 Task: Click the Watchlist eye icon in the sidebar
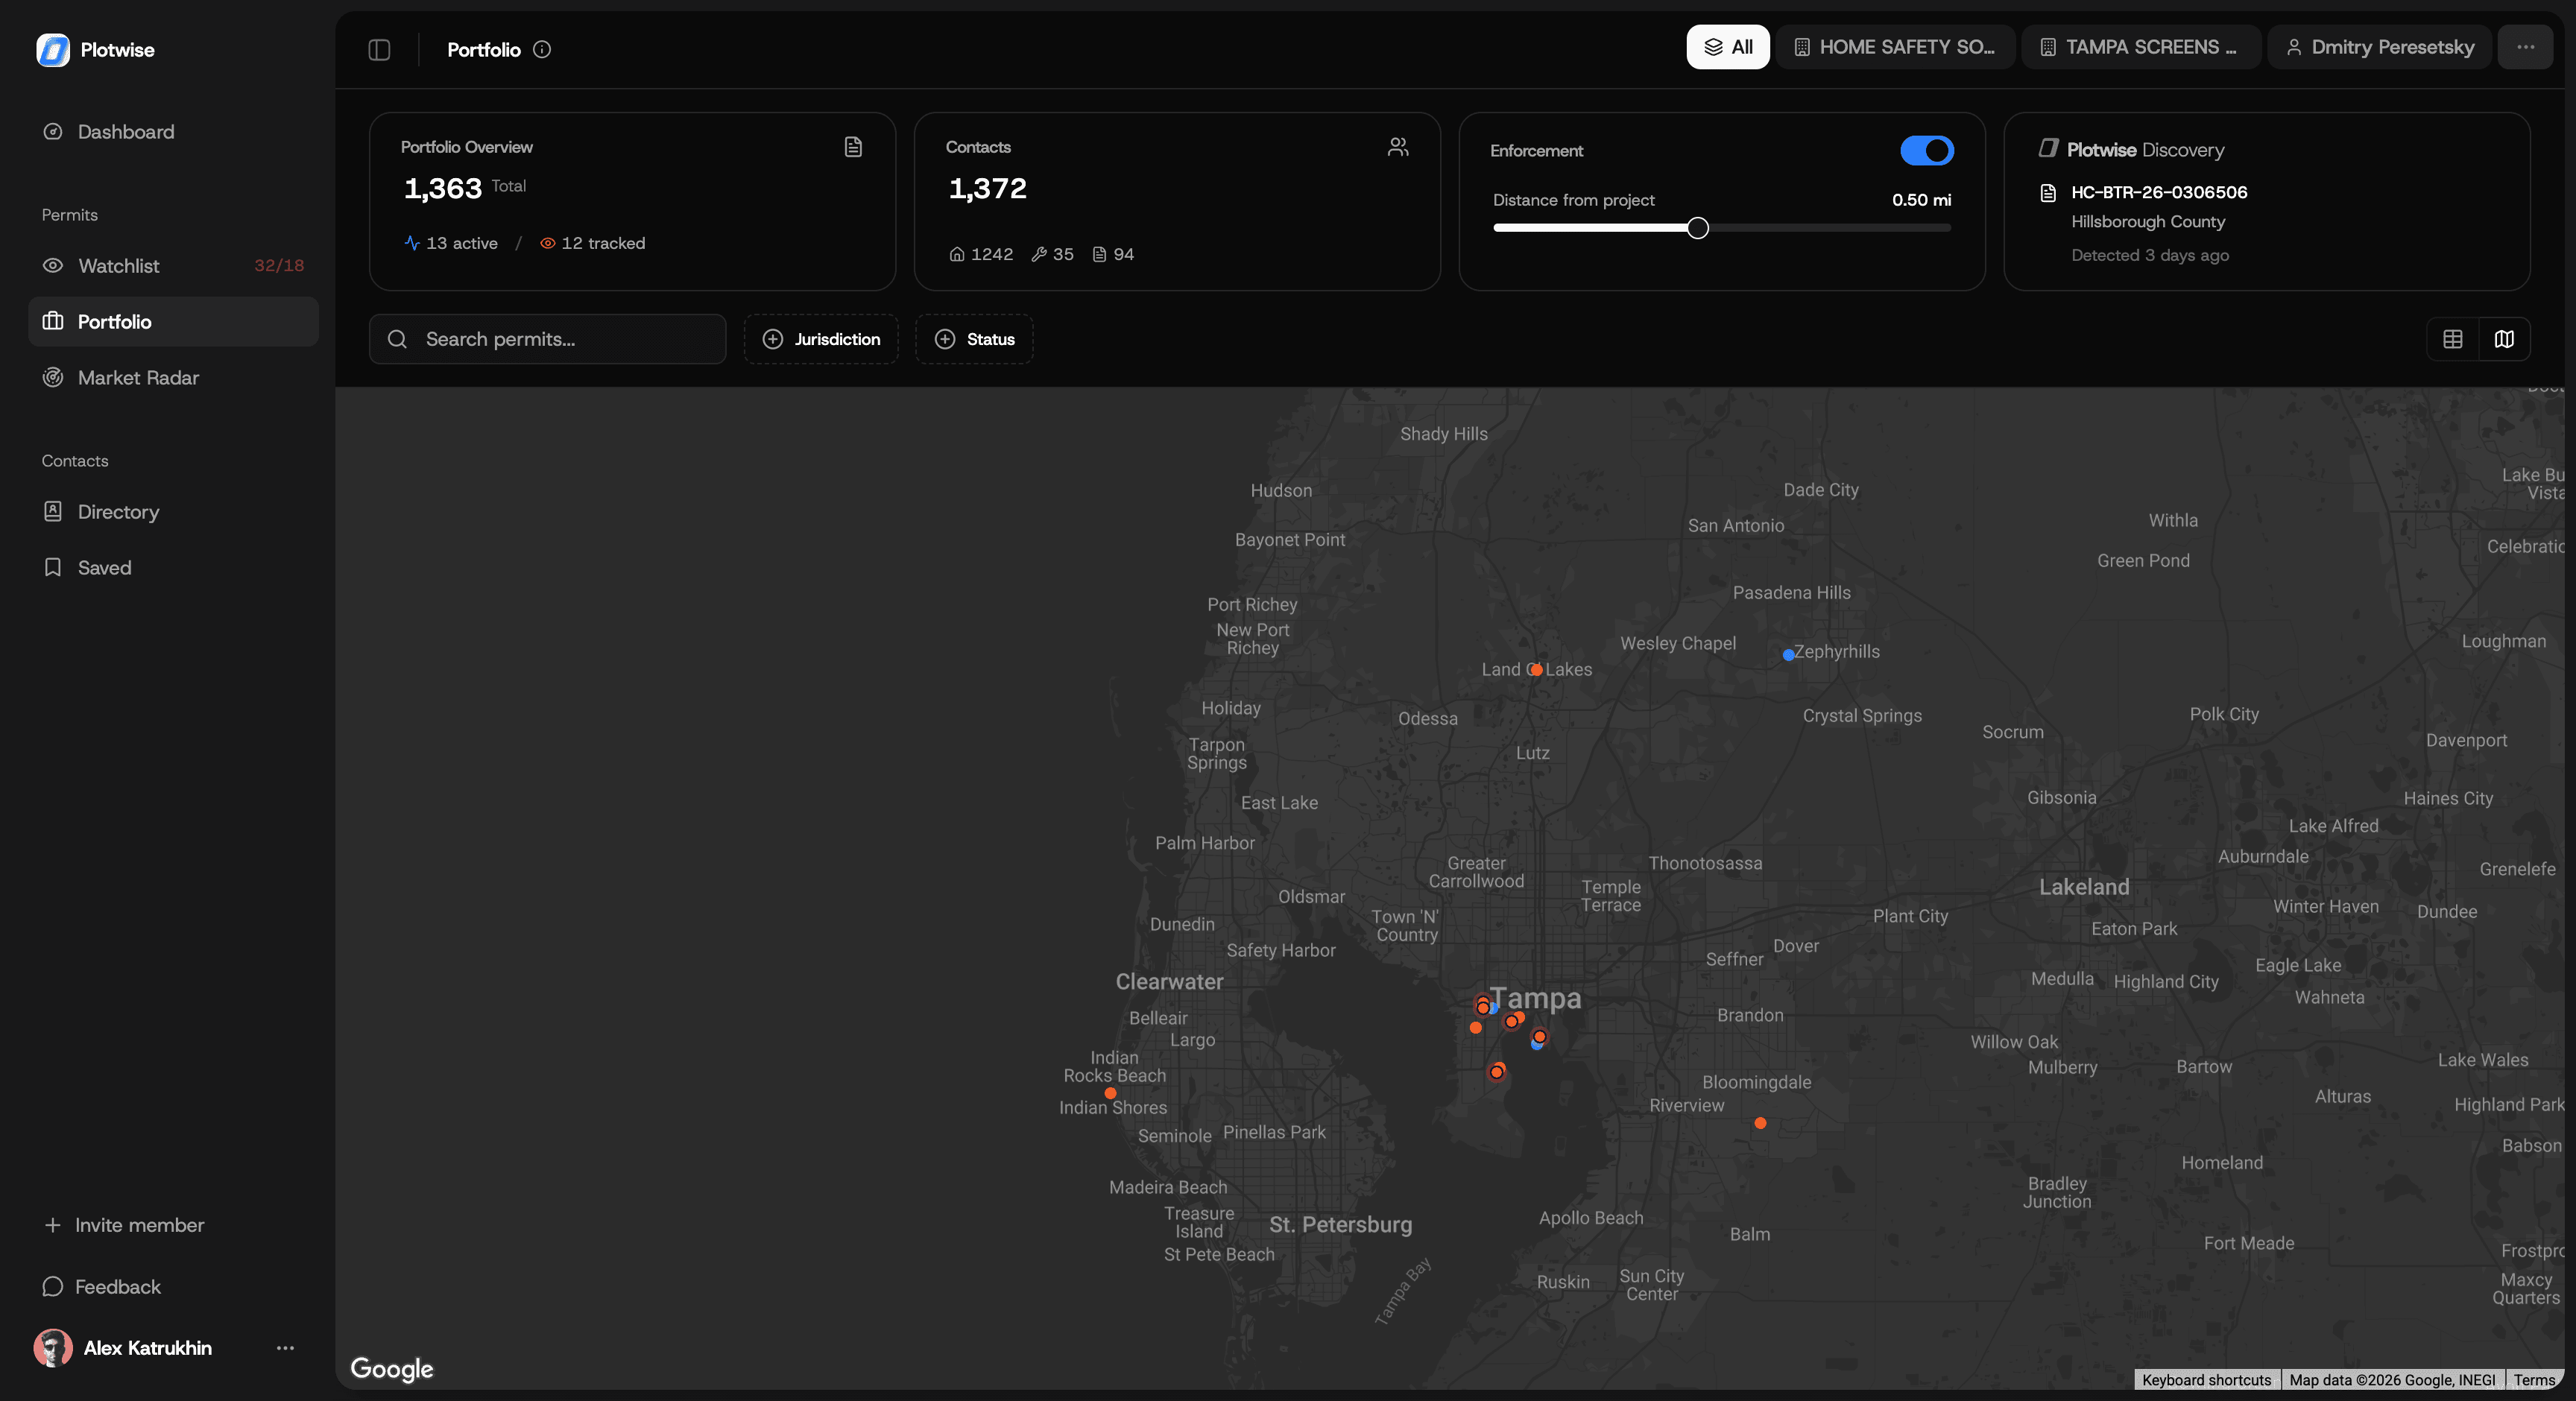click(x=53, y=265)
